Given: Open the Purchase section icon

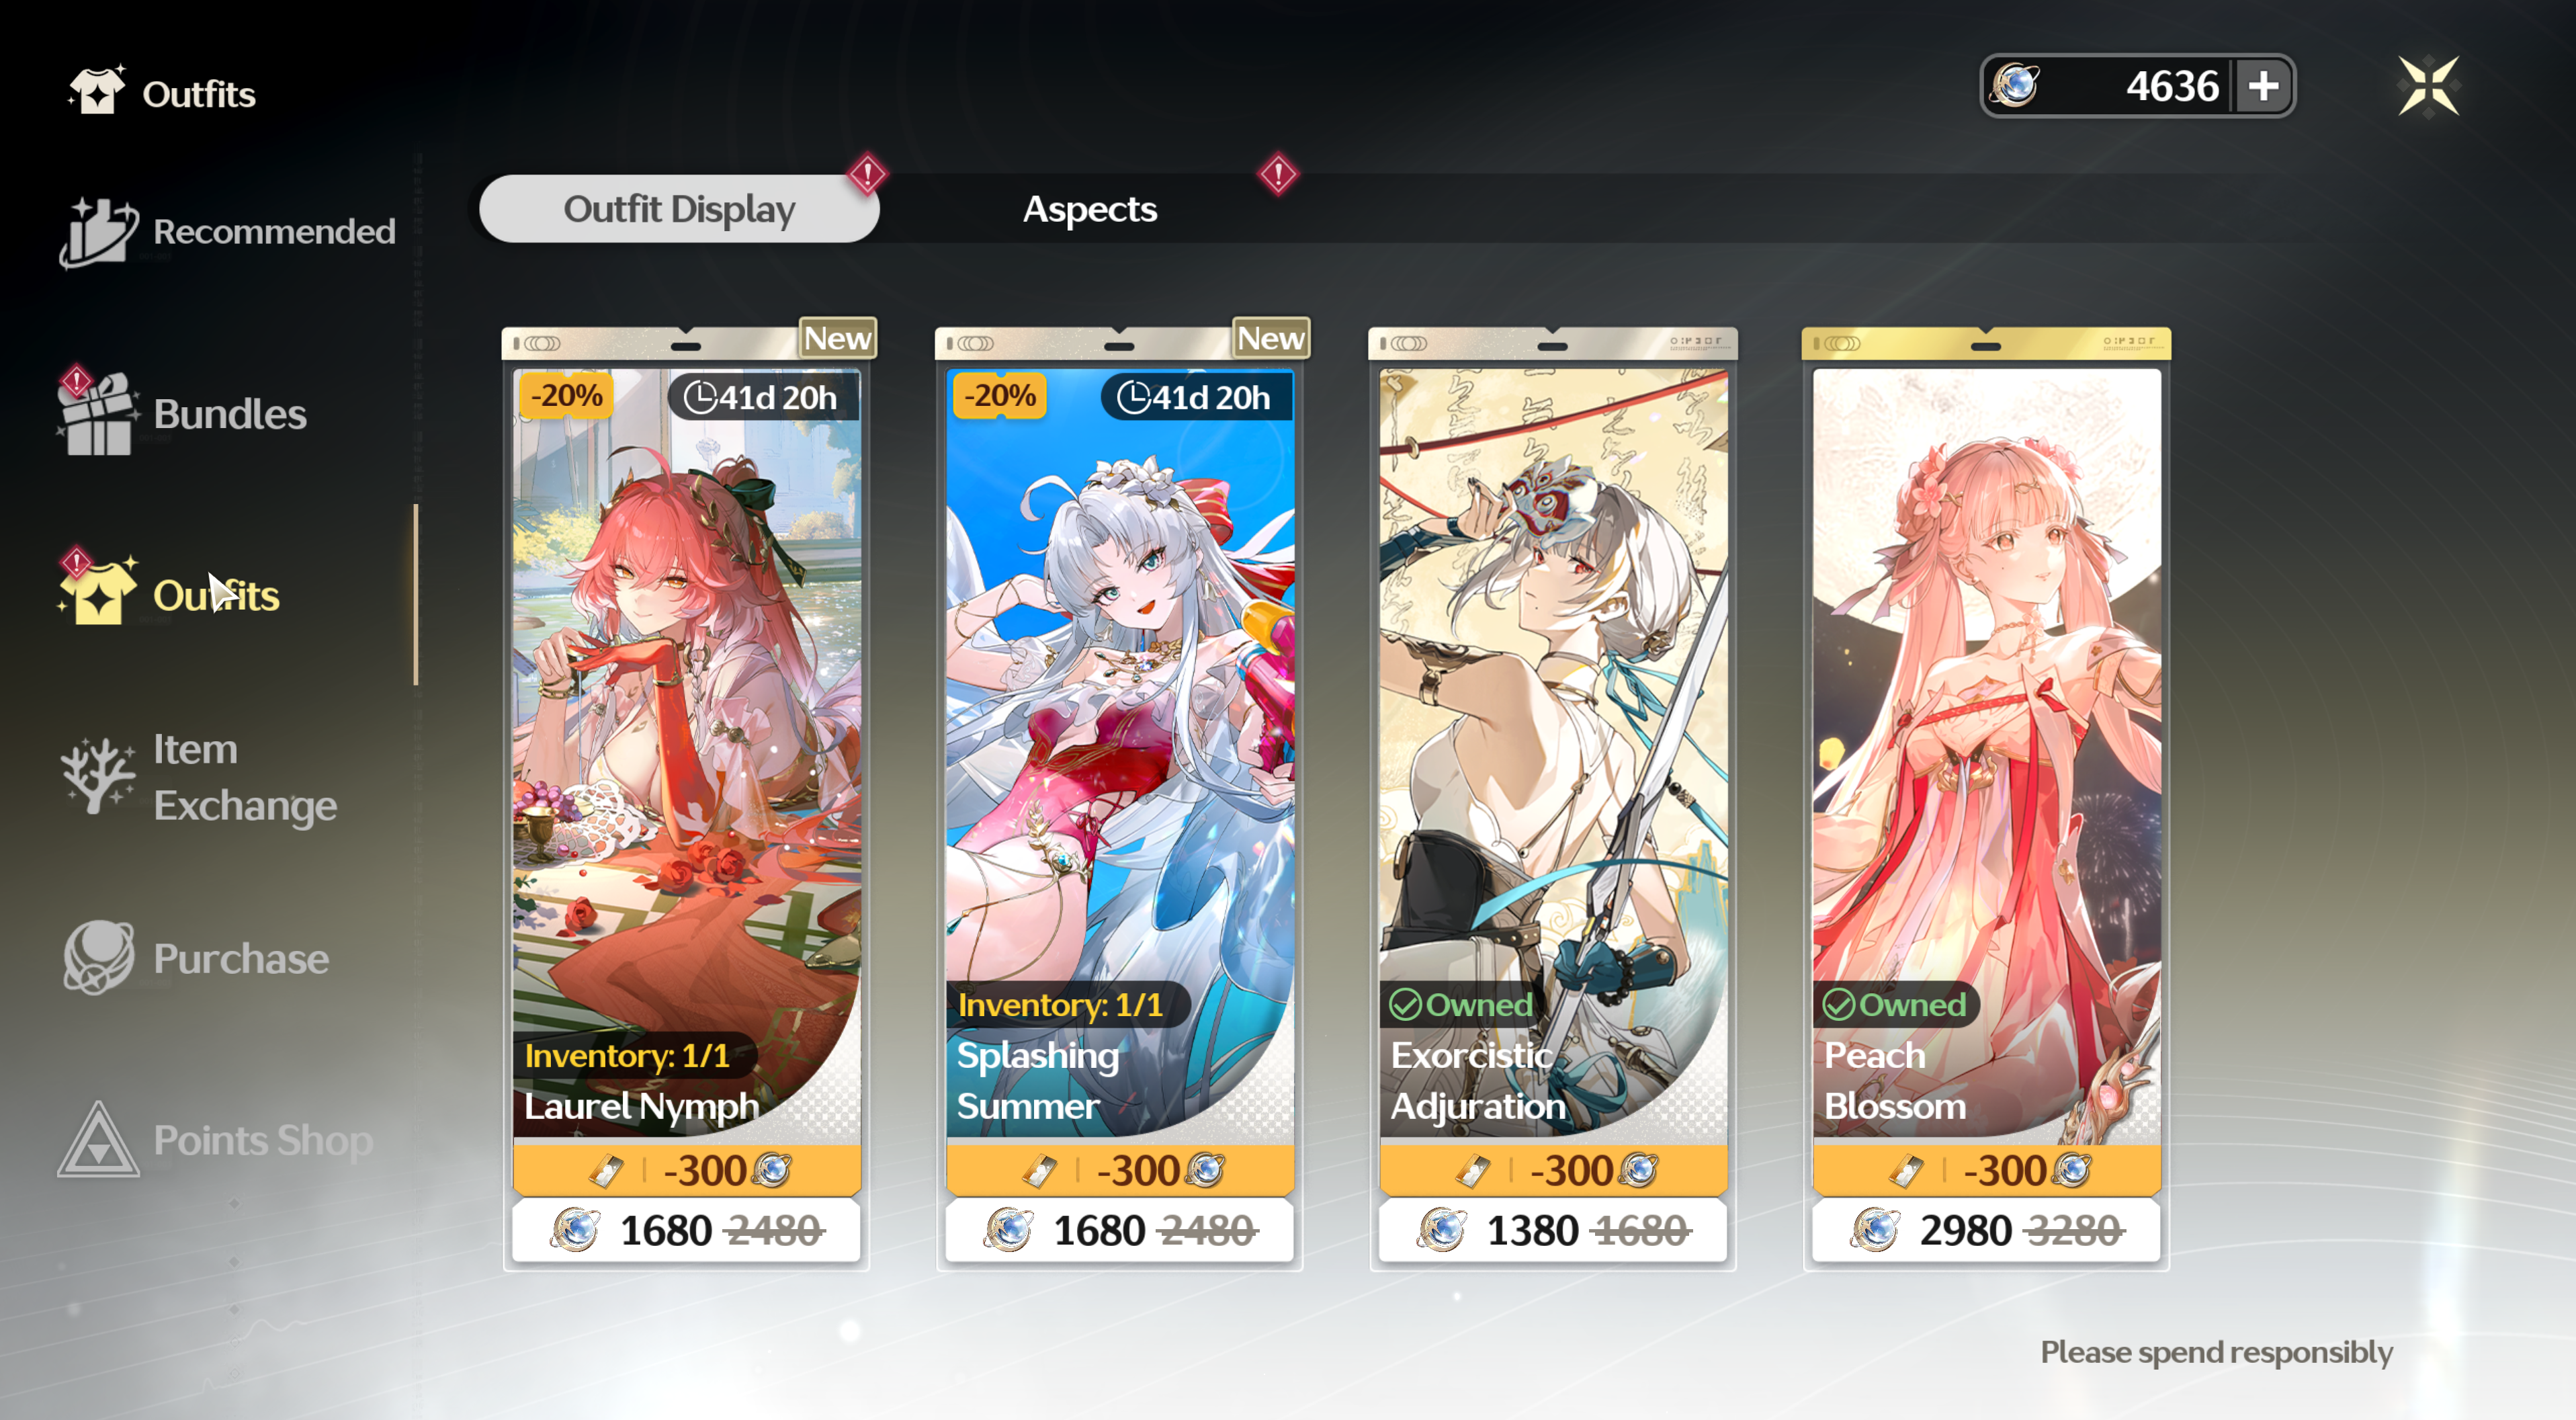Looking at the screenshot, I should 98,958.
